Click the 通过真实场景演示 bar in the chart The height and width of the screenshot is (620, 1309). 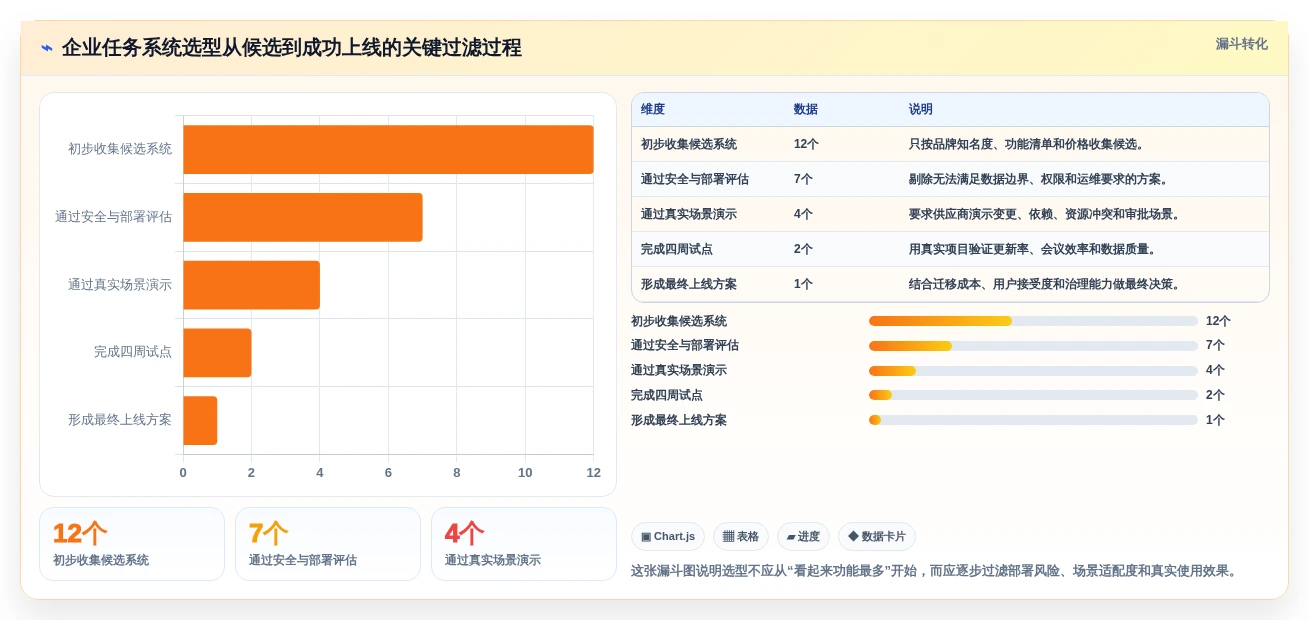click(x=251, y=285)
